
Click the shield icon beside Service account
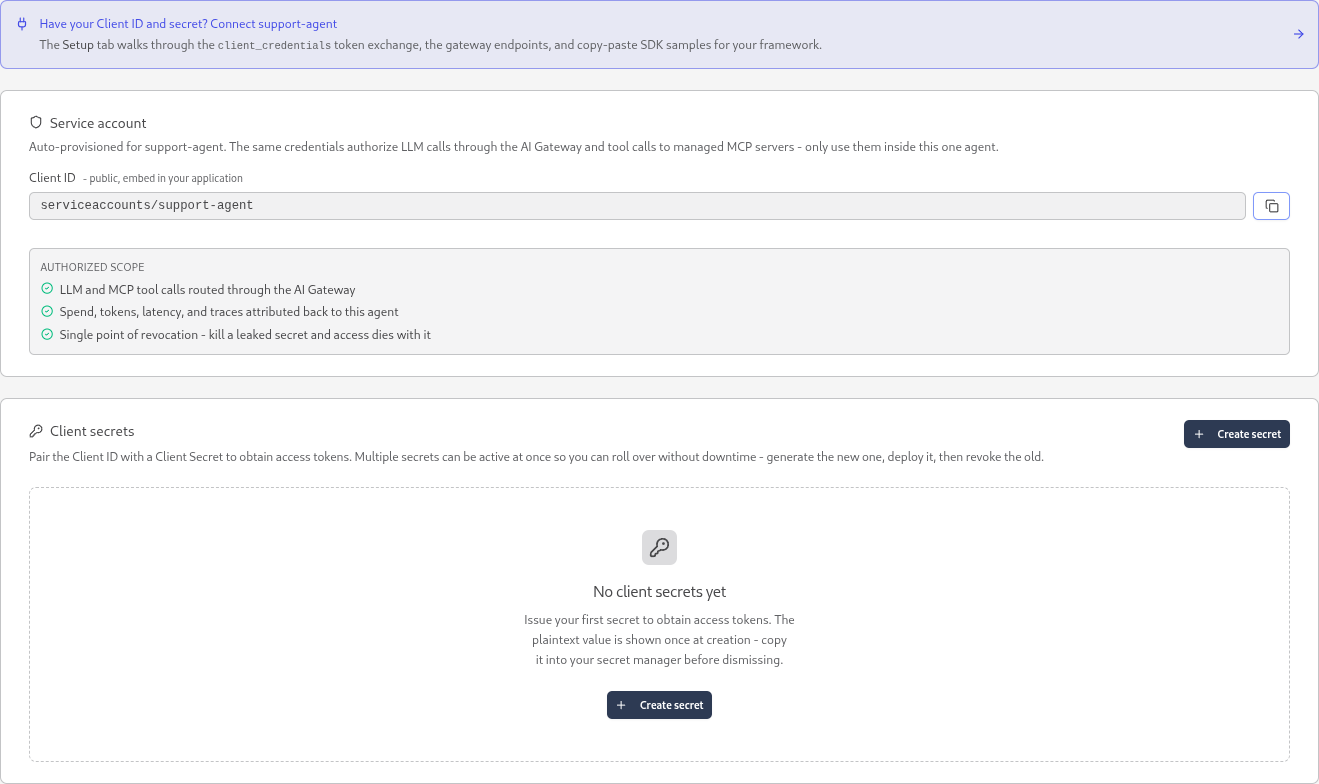(36, 123)
